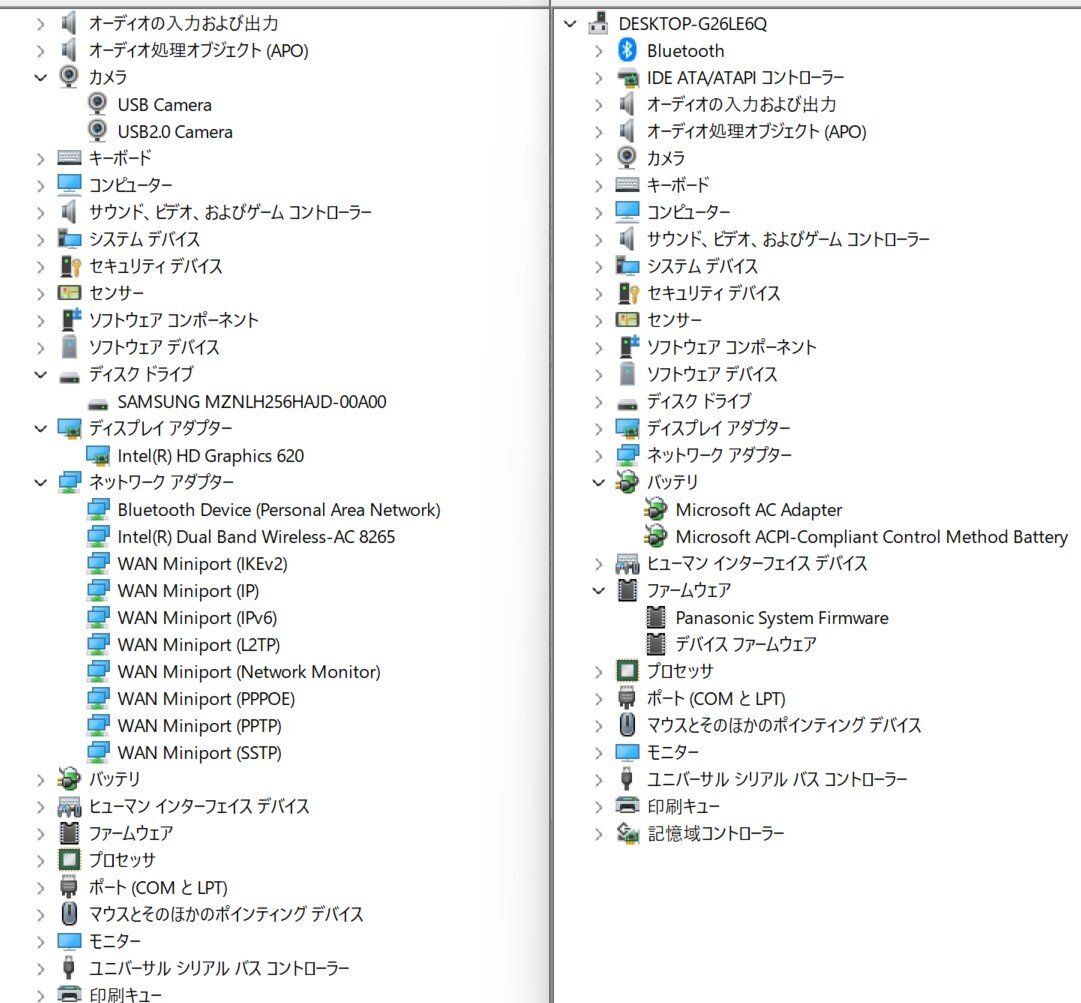Select WAN Miniport (L2TP) entry
Viewport: 1081px width, 1003px height.
[x=199, y=645]
